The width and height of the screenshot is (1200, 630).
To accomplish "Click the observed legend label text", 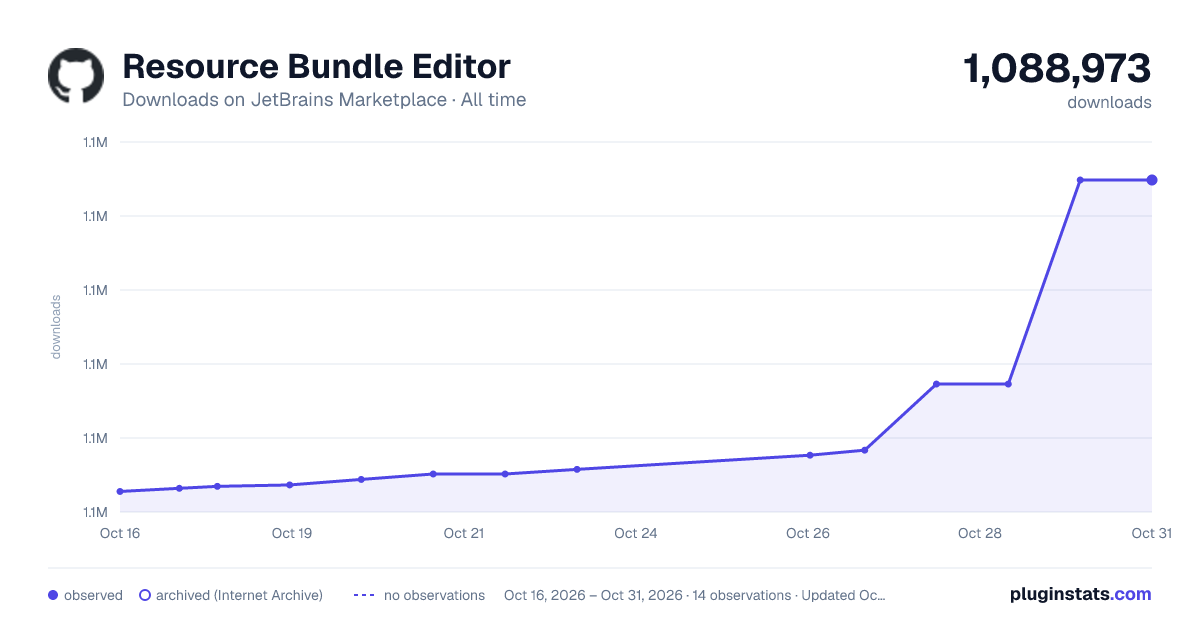I will pyautogui.click(x=93, y=595).
